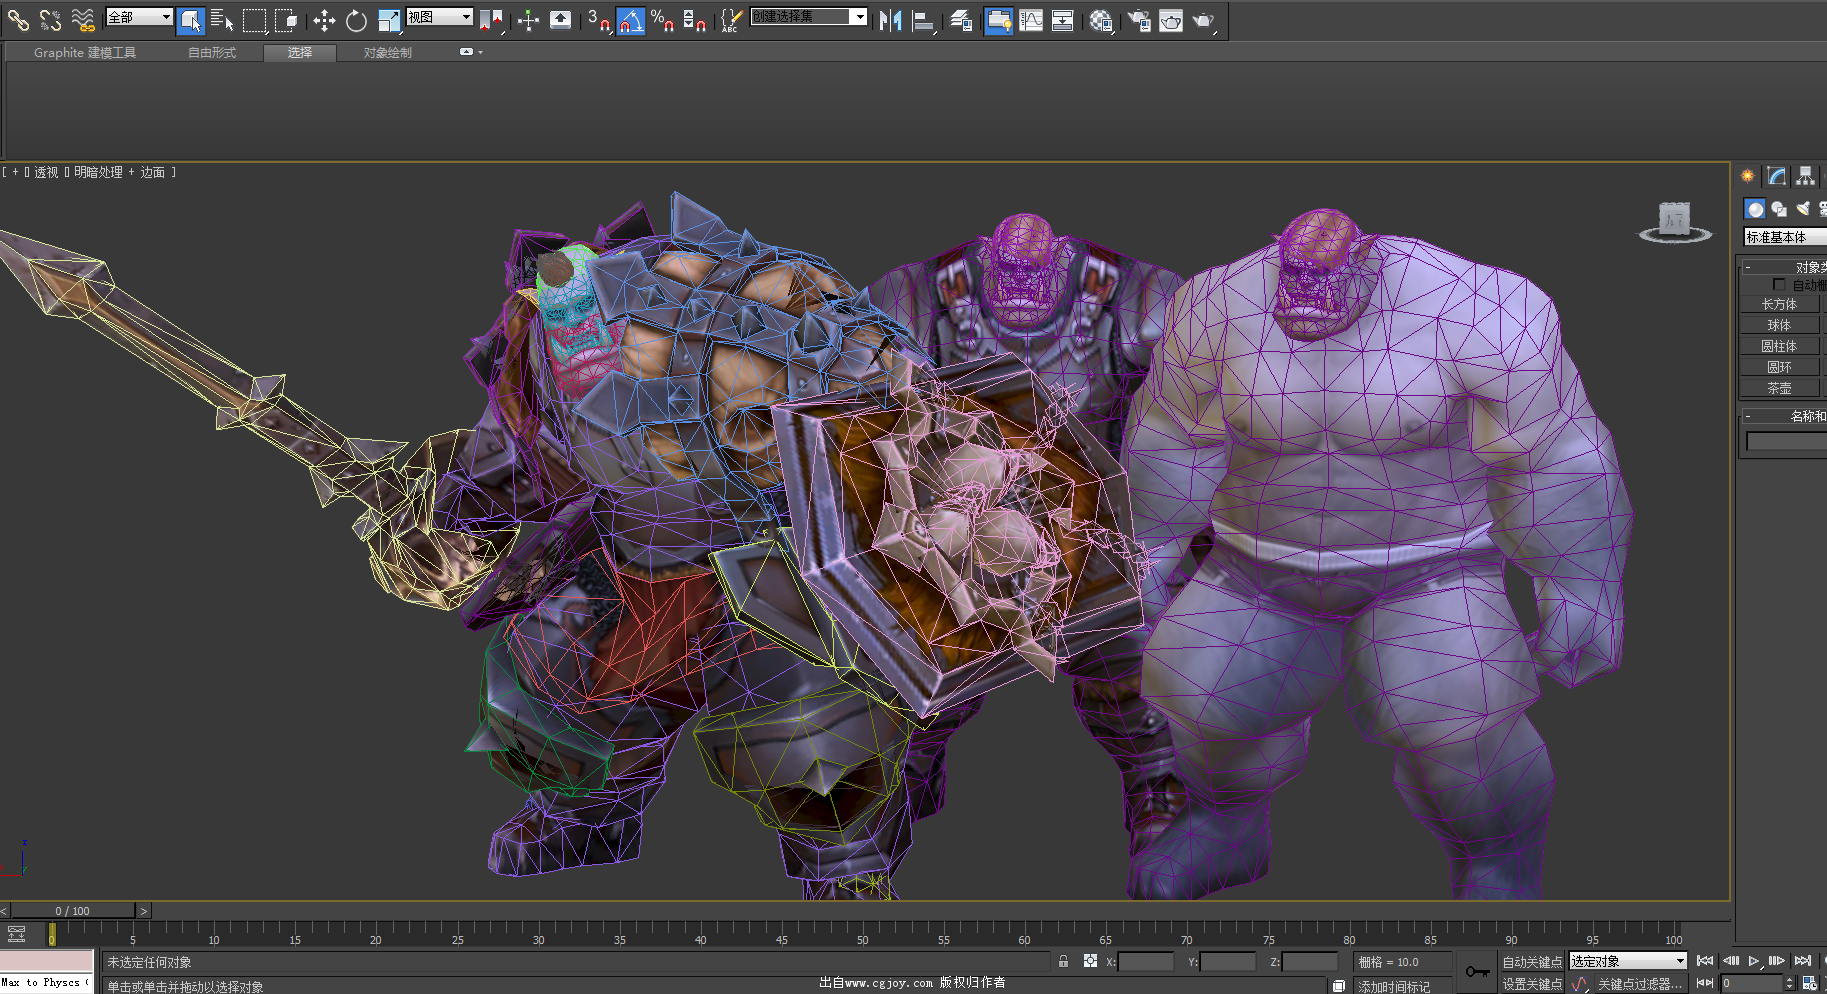Image resolution: width=1827 pixels, height=994 pixels.
Task: Activate the Select and Scale tool
Action: point(388,20)
